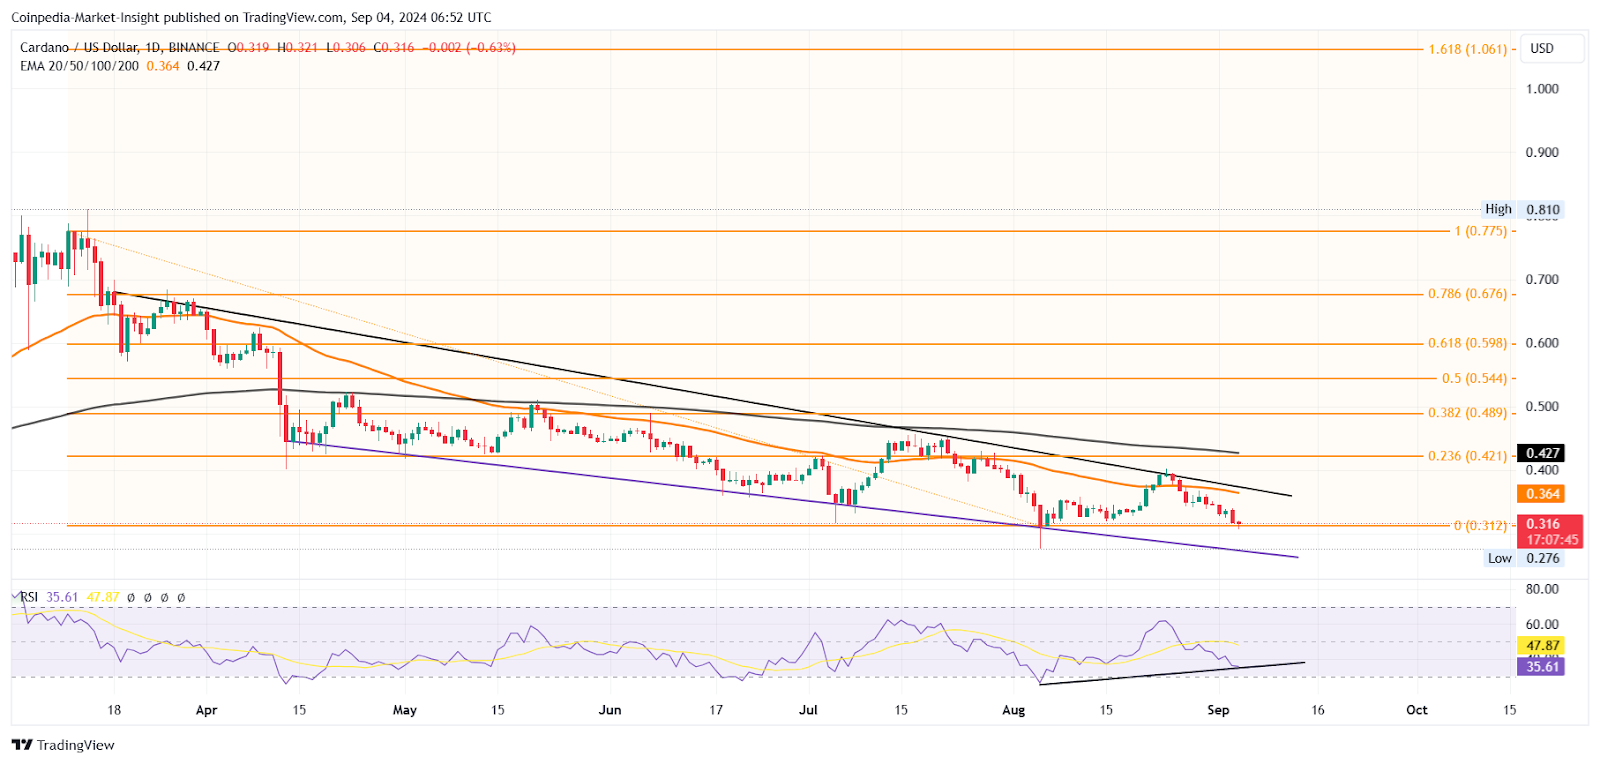Click the close price C0.316 value
Viewport: 1600px width, 764px height.
coord(394,48)
